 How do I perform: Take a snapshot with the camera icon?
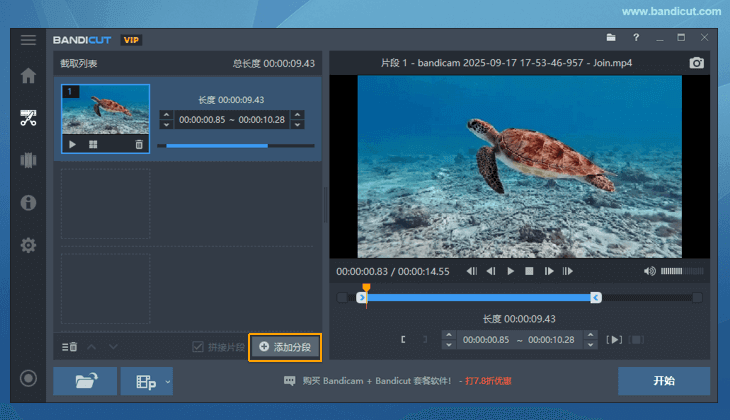click(x=697, y=63)
